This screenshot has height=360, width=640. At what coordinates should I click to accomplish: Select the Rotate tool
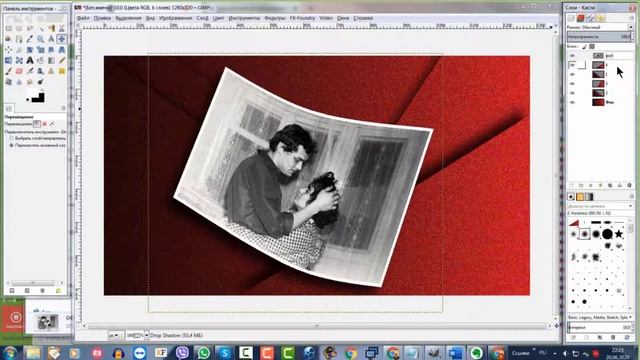[30, 50]
